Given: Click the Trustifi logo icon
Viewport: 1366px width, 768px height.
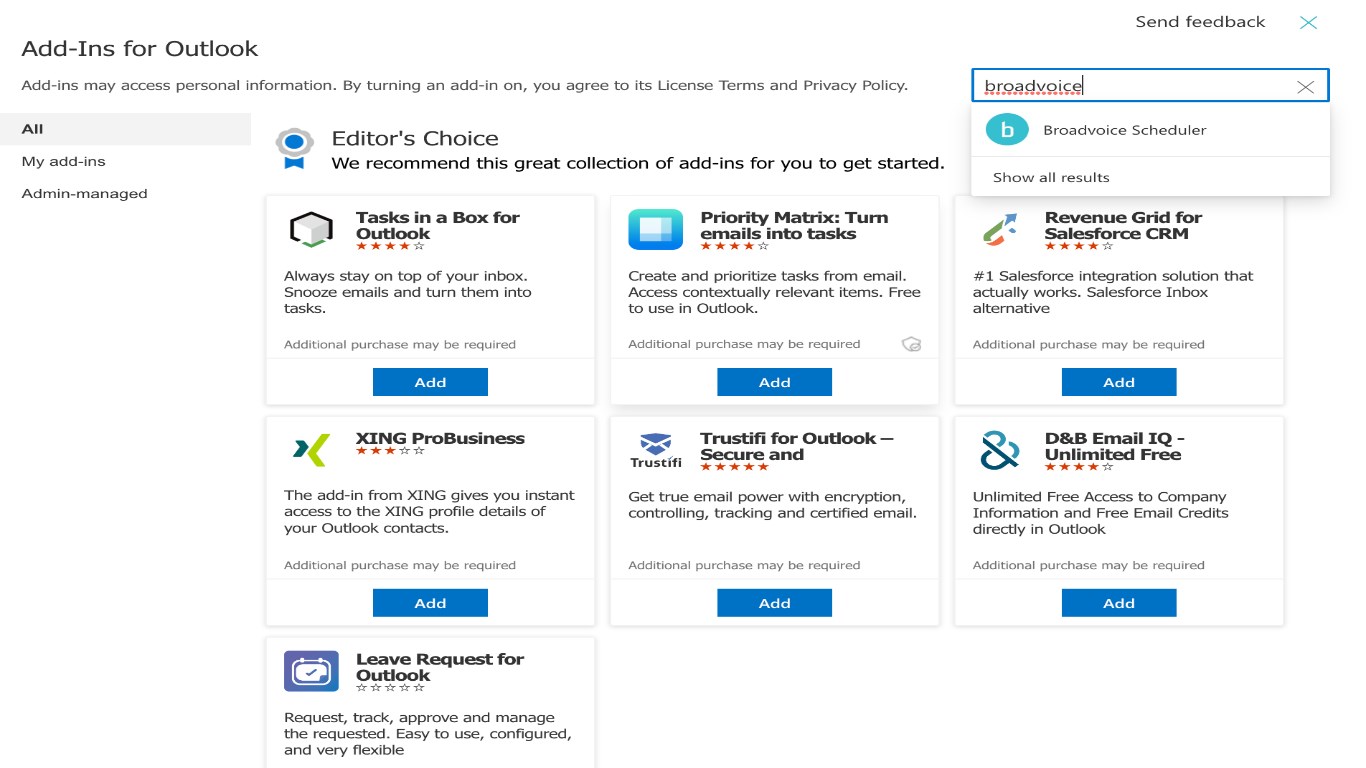Looking at the screenshot, I should click(x=655, y=451).
